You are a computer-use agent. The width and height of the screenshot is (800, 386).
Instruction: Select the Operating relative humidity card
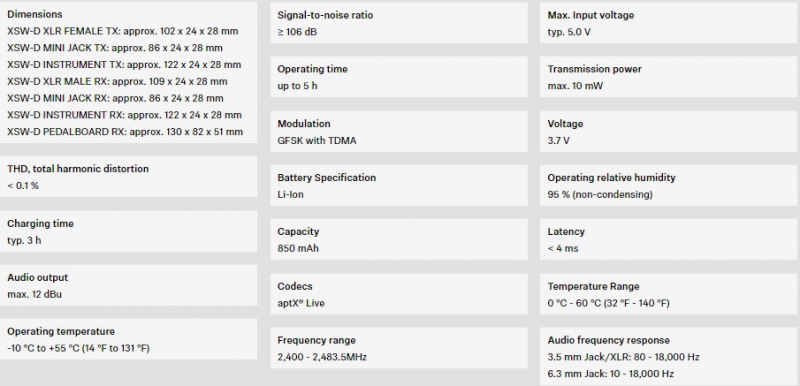[670, 186]
